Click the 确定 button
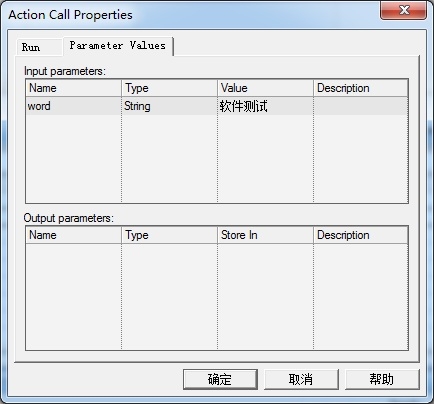Viewport: 434px width, 404px height. click(220, 379)
